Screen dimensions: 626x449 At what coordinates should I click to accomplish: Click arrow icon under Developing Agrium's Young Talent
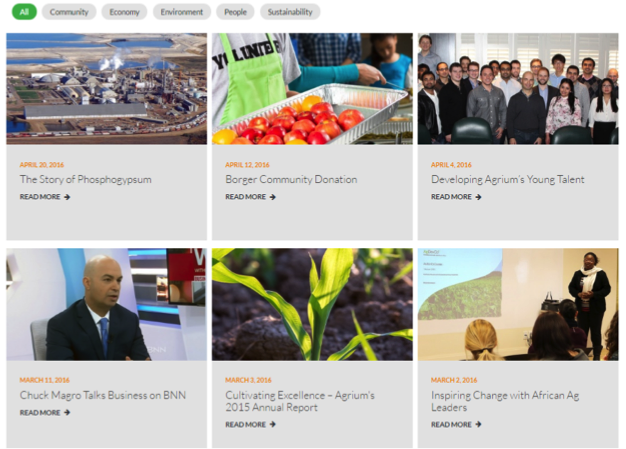click(x=478, y=197)
